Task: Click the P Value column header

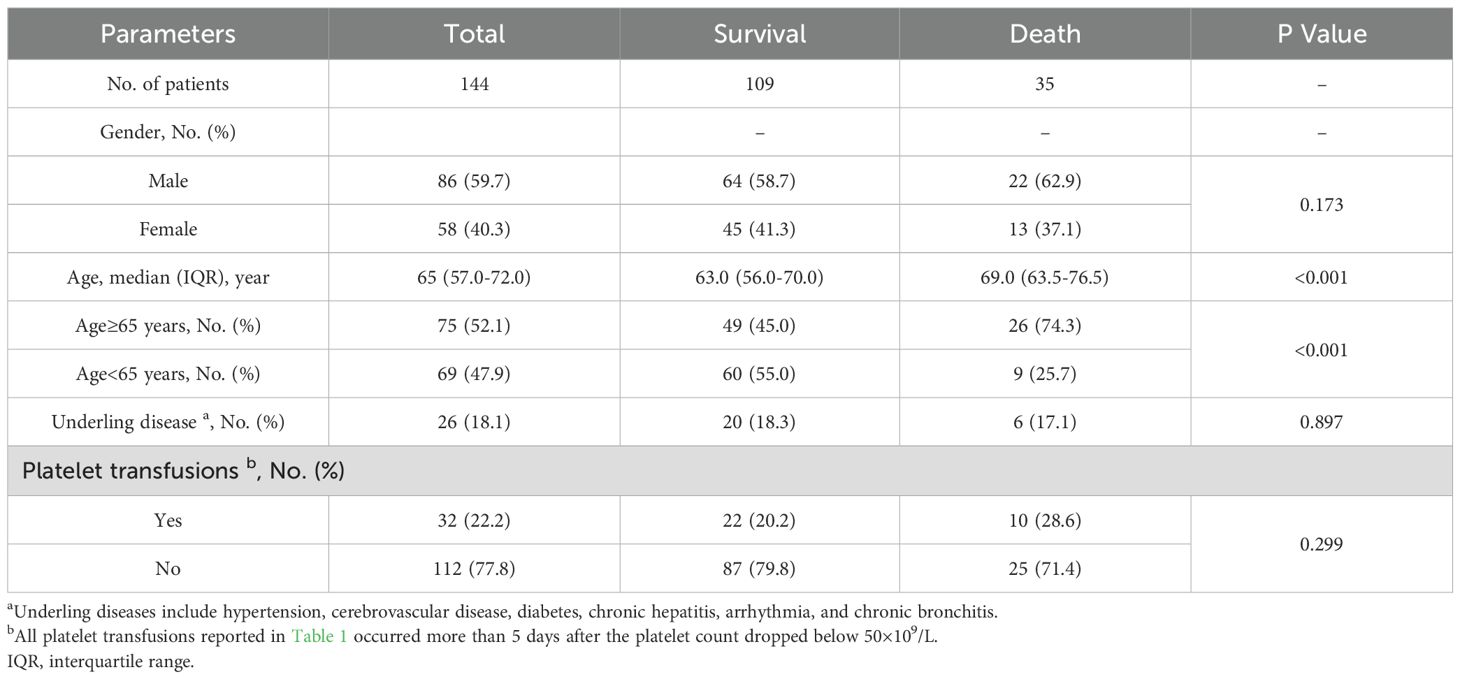Action: point(1321,34)
